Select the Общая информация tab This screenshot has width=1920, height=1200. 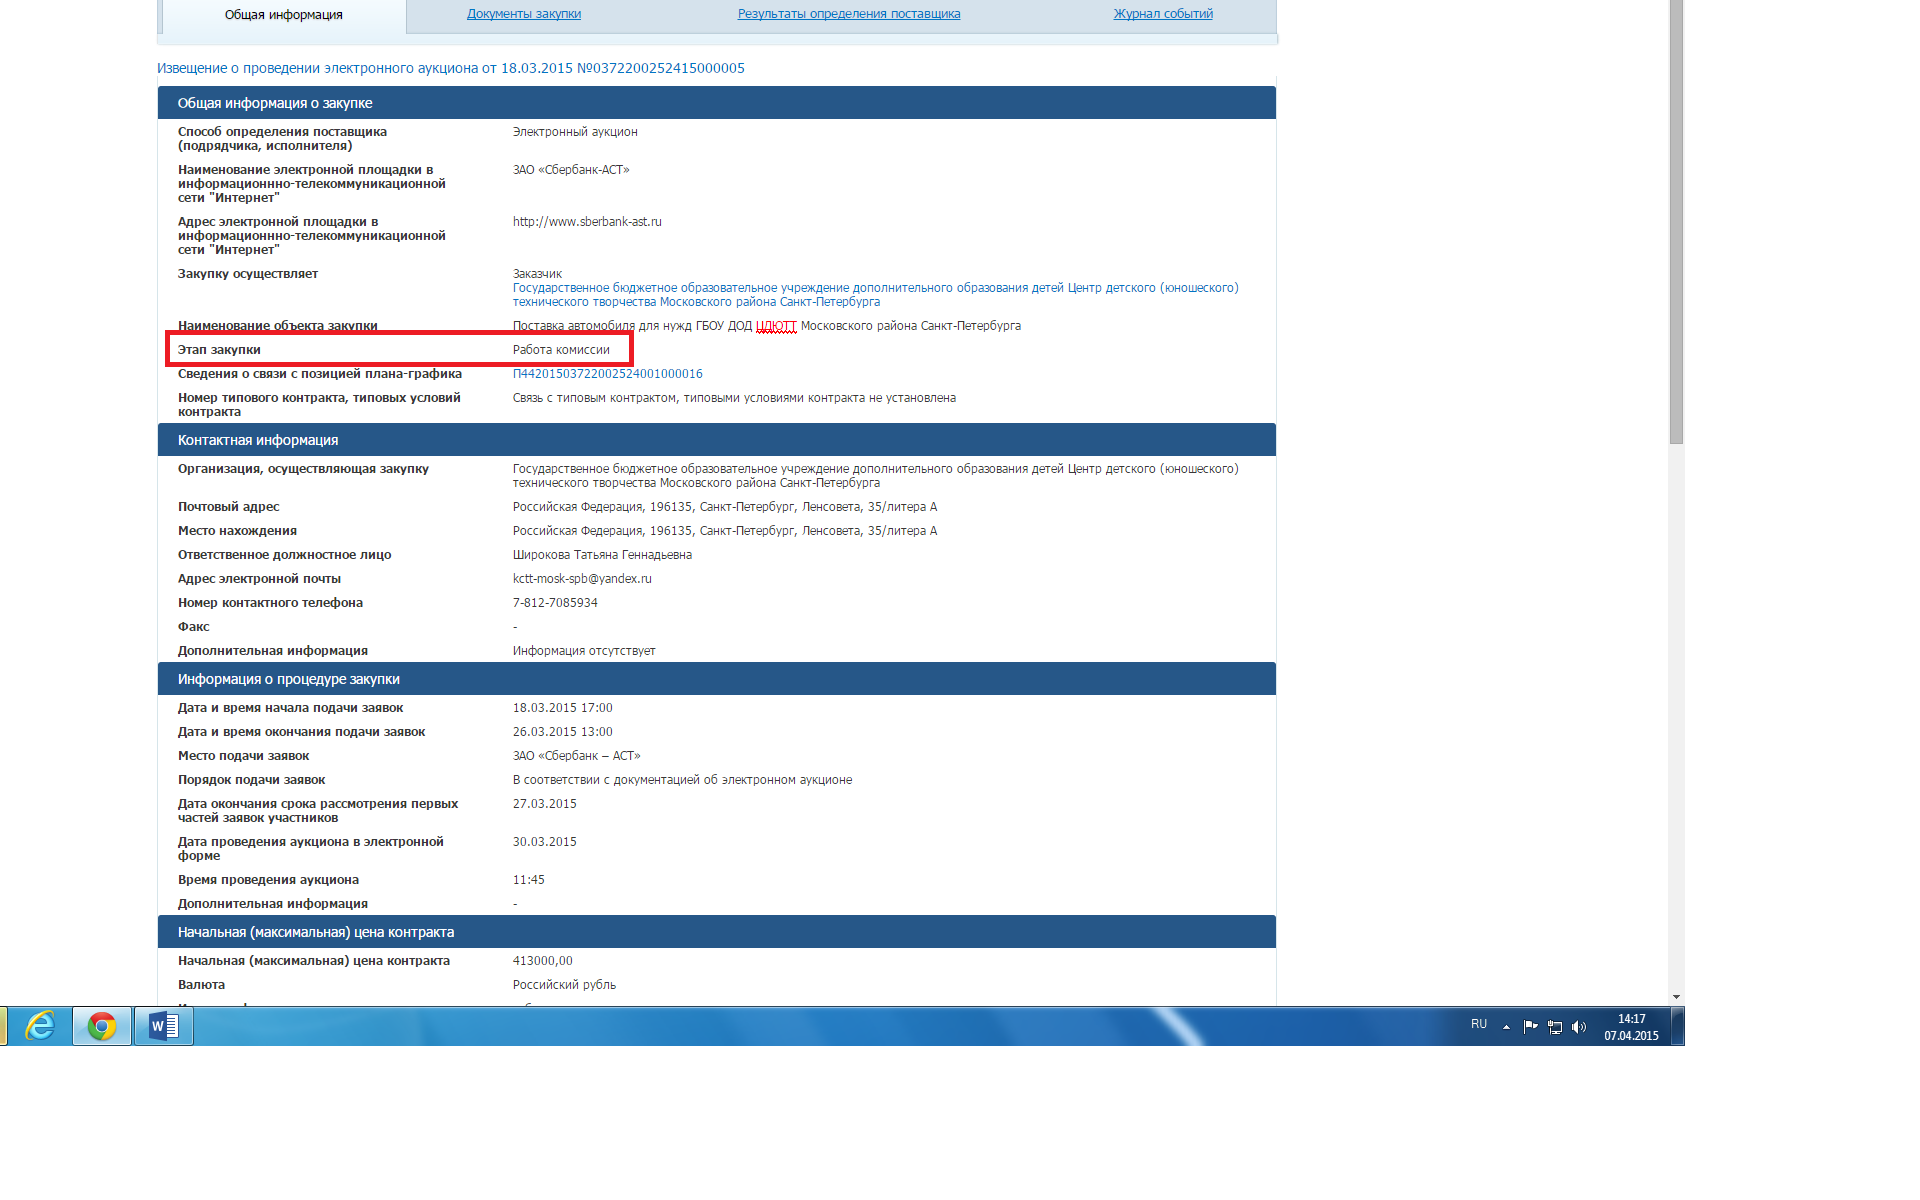283,15
